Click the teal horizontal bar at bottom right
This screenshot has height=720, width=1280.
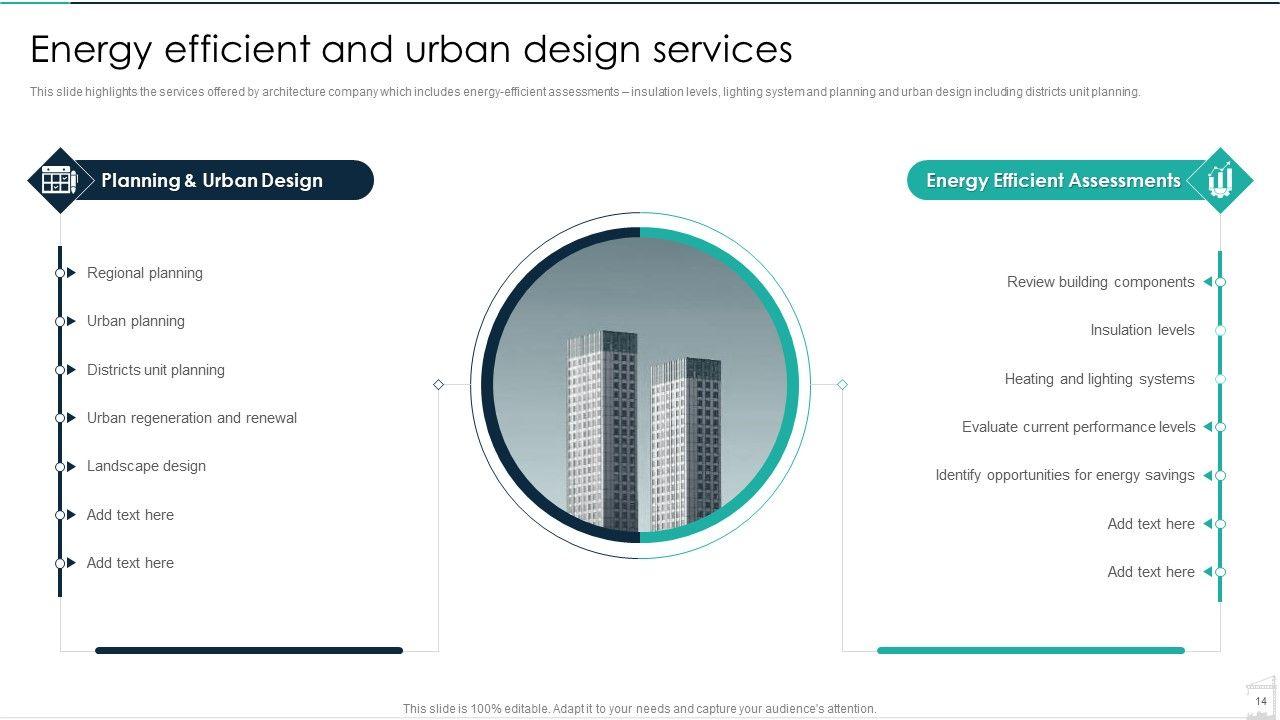[1030, 651]
